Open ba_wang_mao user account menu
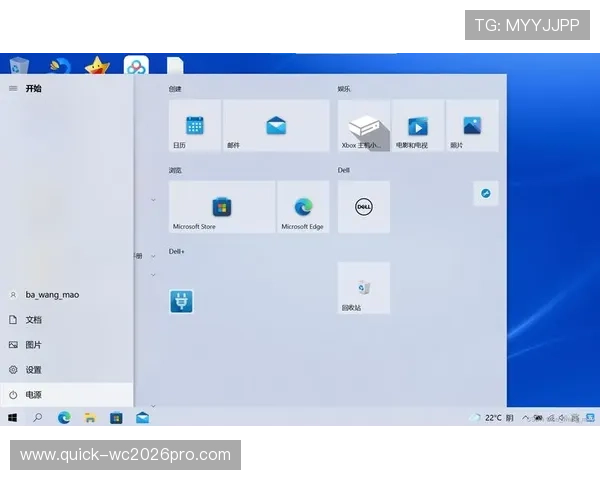The width and height of the screenshot is (600, 480). pos(67,295)
